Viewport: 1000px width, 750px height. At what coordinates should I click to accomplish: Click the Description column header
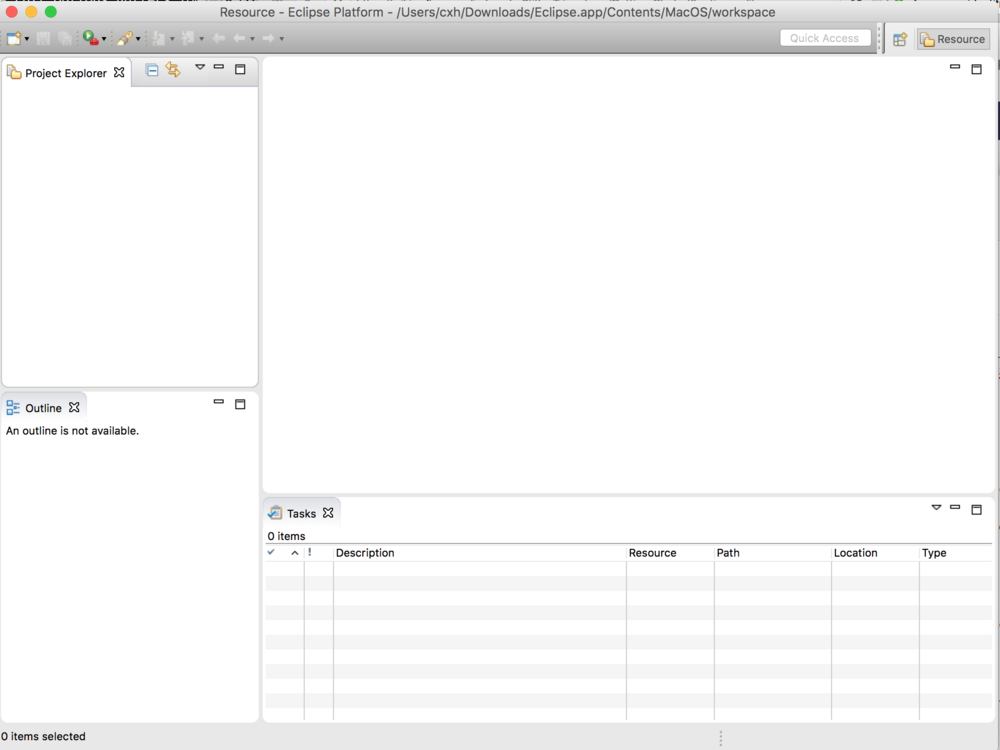[365, 552]
